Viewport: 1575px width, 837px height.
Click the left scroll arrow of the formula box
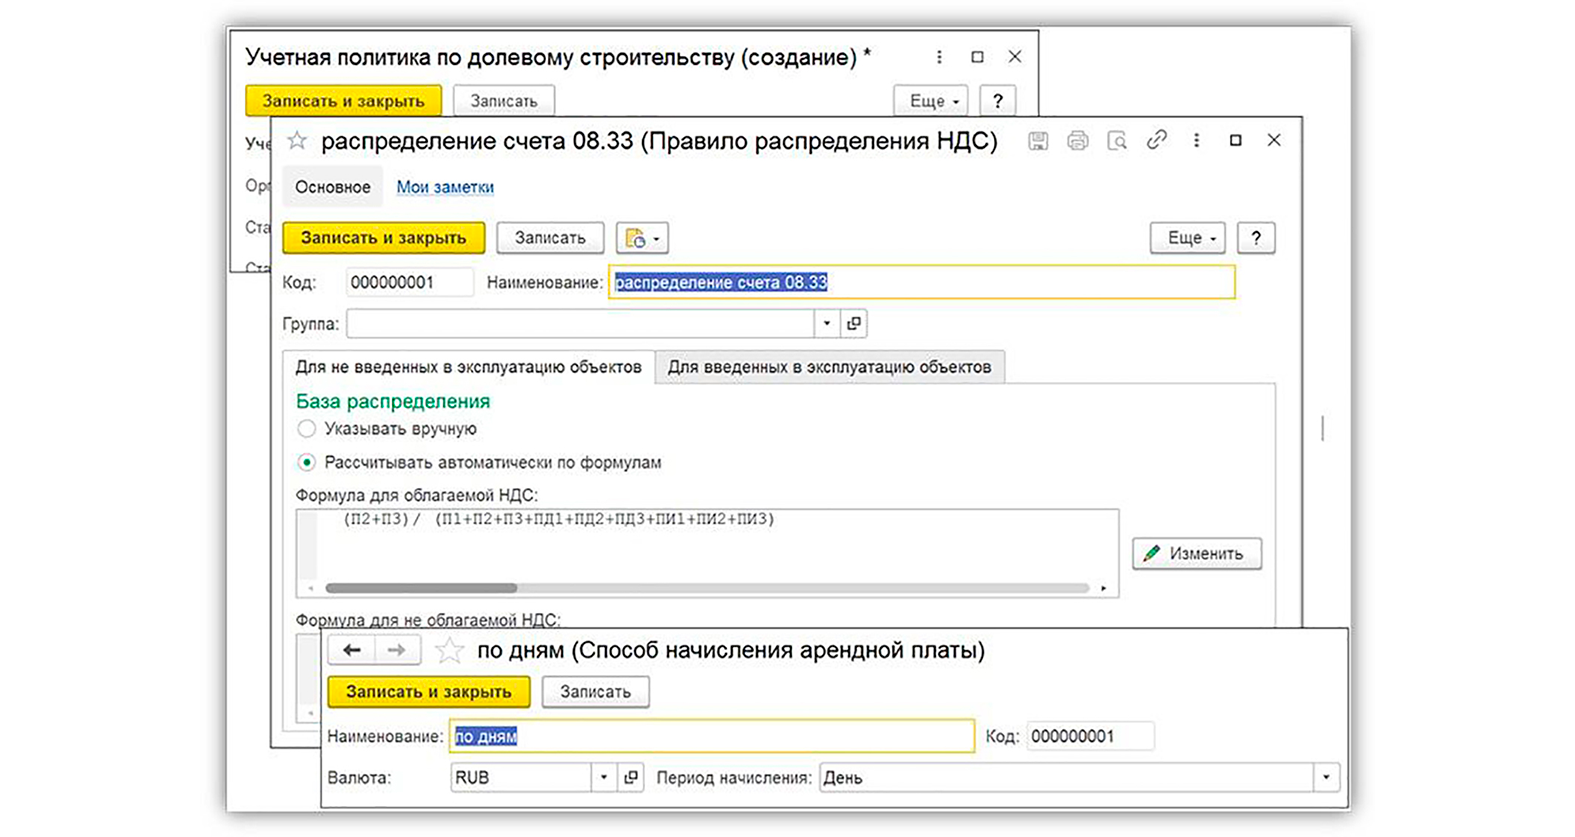[310, 588]
